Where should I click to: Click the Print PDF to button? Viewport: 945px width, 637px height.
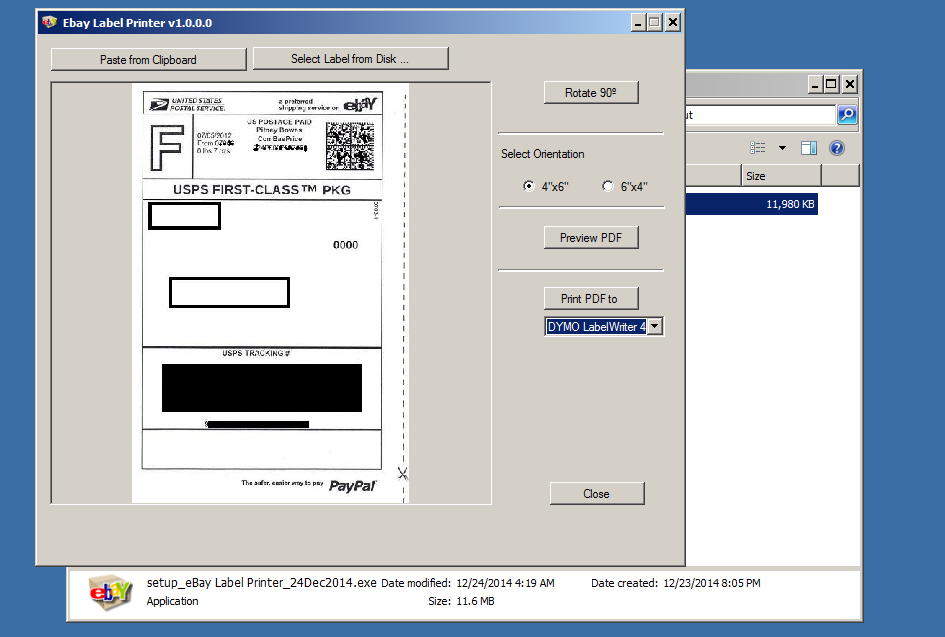591,298
